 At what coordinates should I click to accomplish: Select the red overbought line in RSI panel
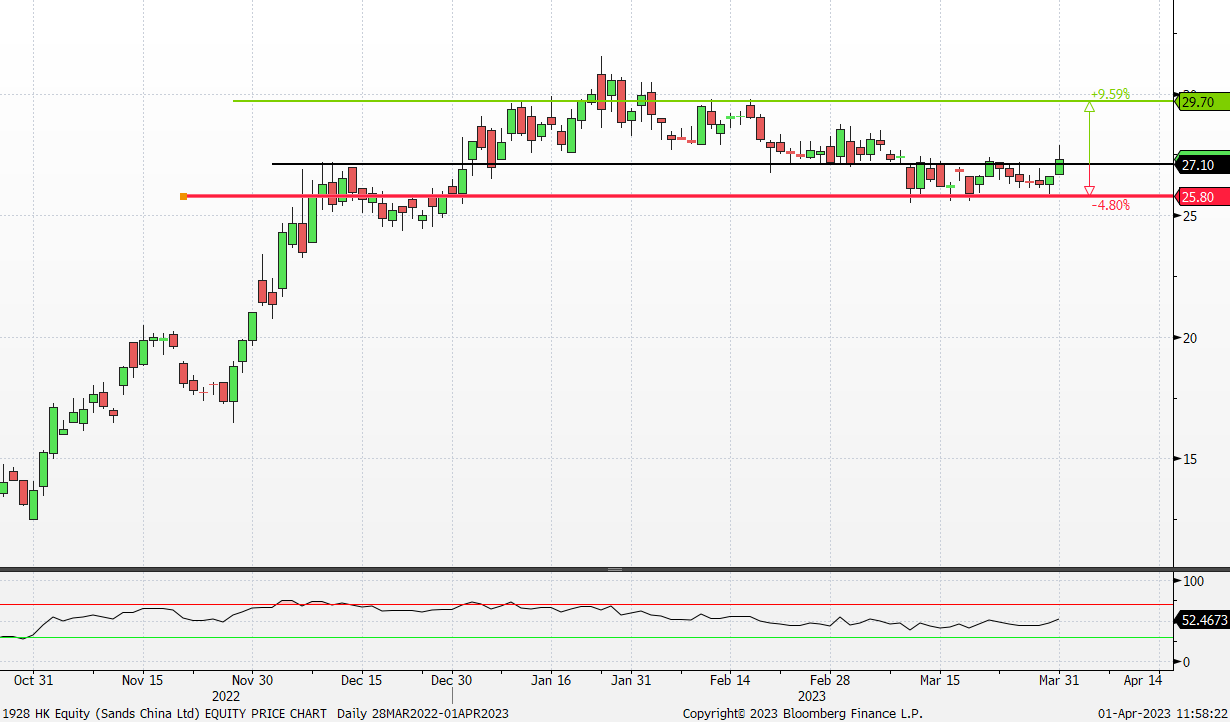[586, 604]
